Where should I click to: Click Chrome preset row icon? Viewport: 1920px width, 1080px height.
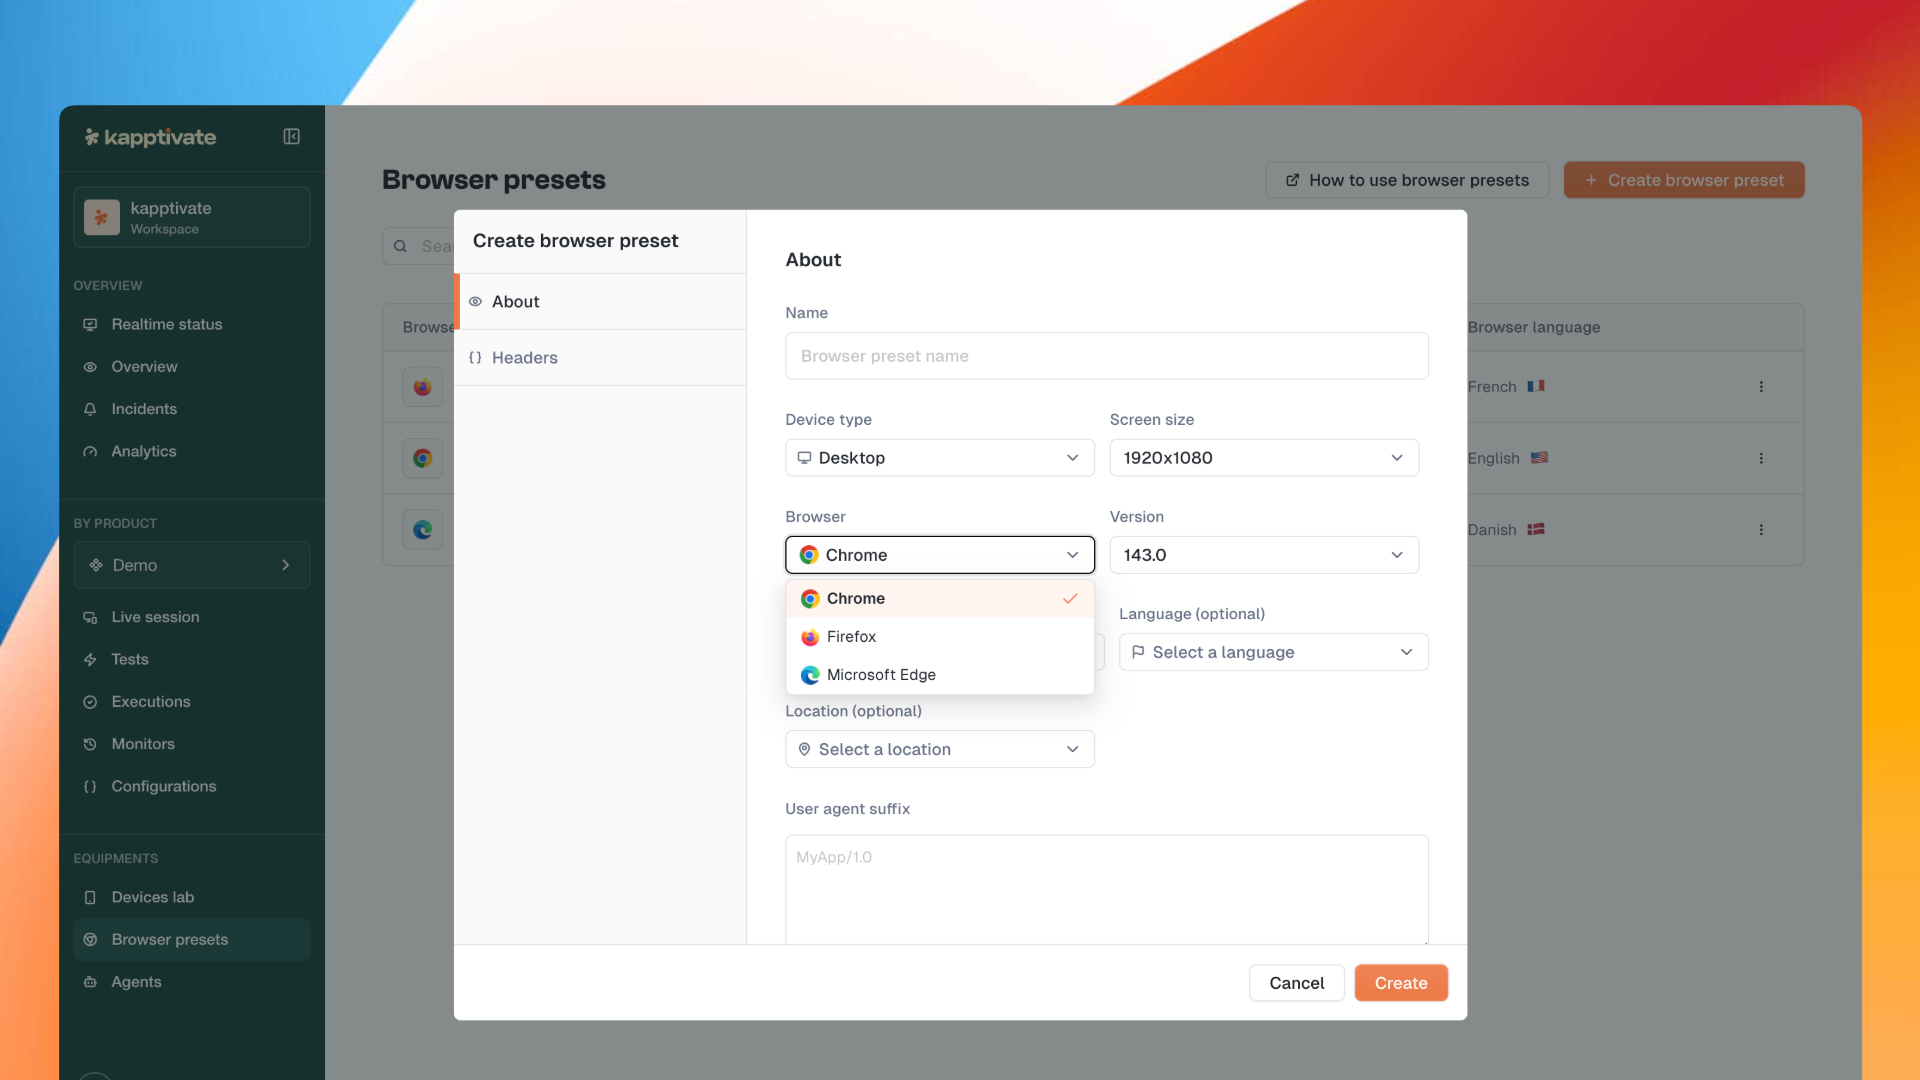422,458
